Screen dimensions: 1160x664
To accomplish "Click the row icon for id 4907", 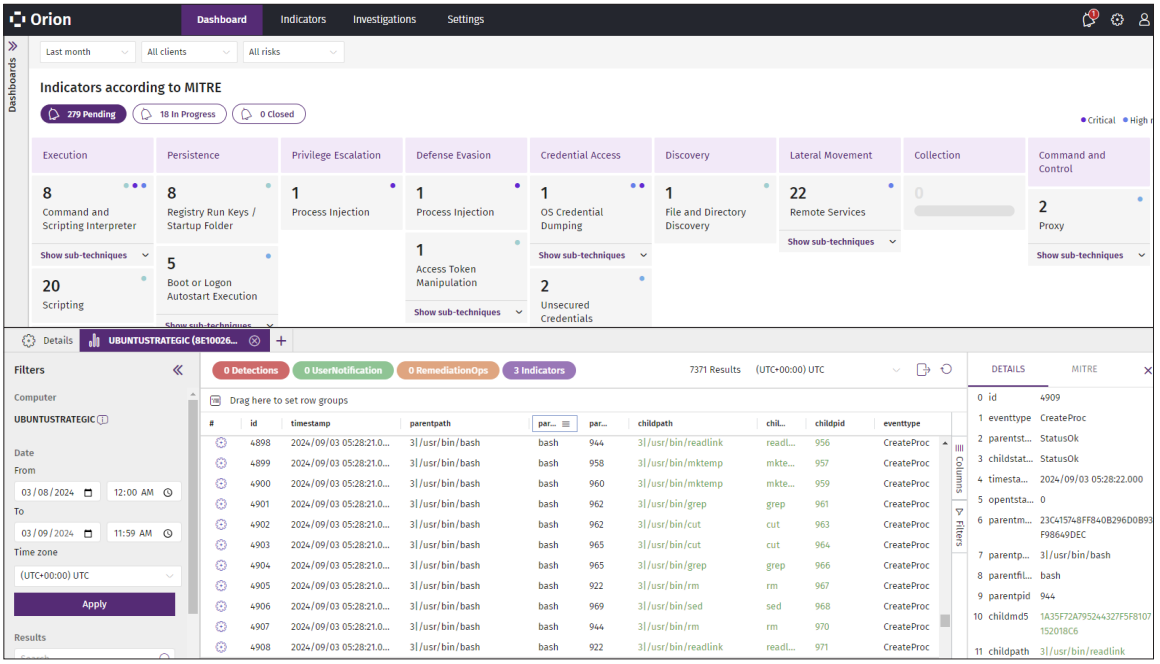I will [x=220, y=627].
